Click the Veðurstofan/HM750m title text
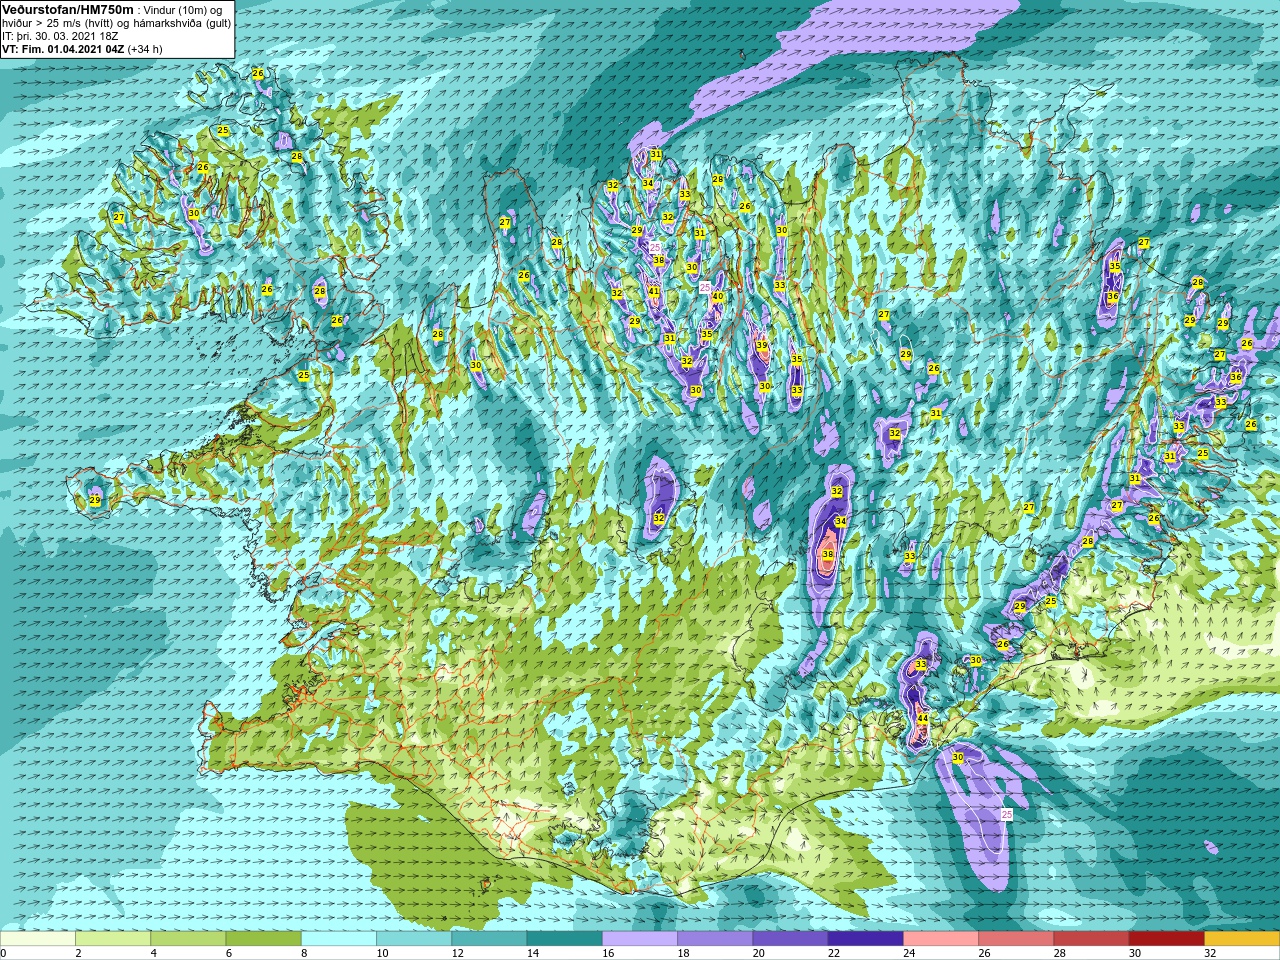Image resolution: width=1280 pixels, height=960 pixels. (x=68, y=9)
